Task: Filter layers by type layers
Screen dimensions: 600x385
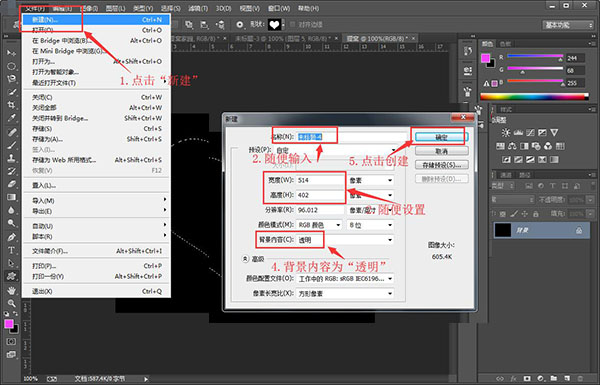Action: point(553,186)
